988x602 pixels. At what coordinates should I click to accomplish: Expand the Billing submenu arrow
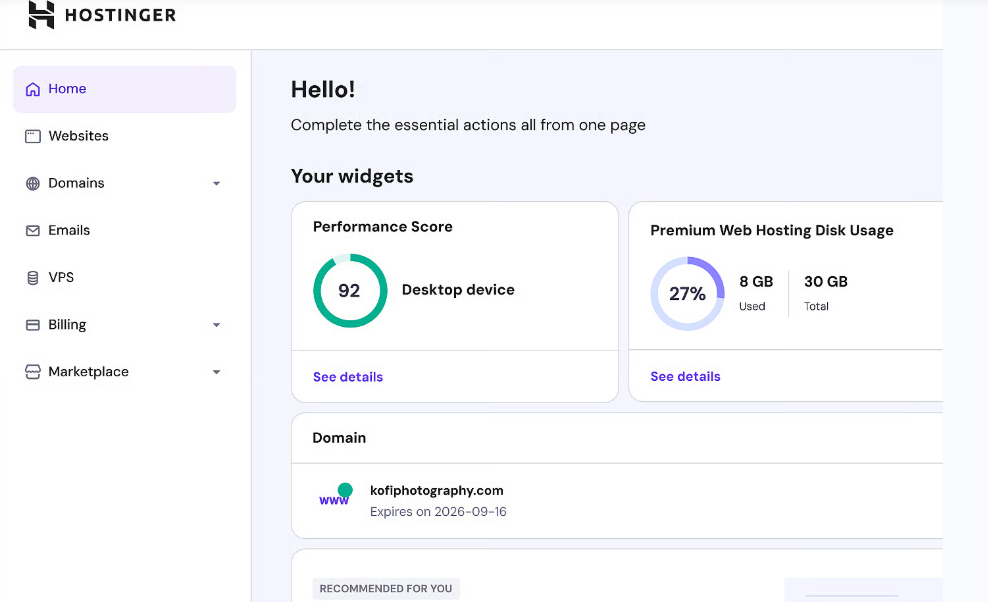[216, 325]
